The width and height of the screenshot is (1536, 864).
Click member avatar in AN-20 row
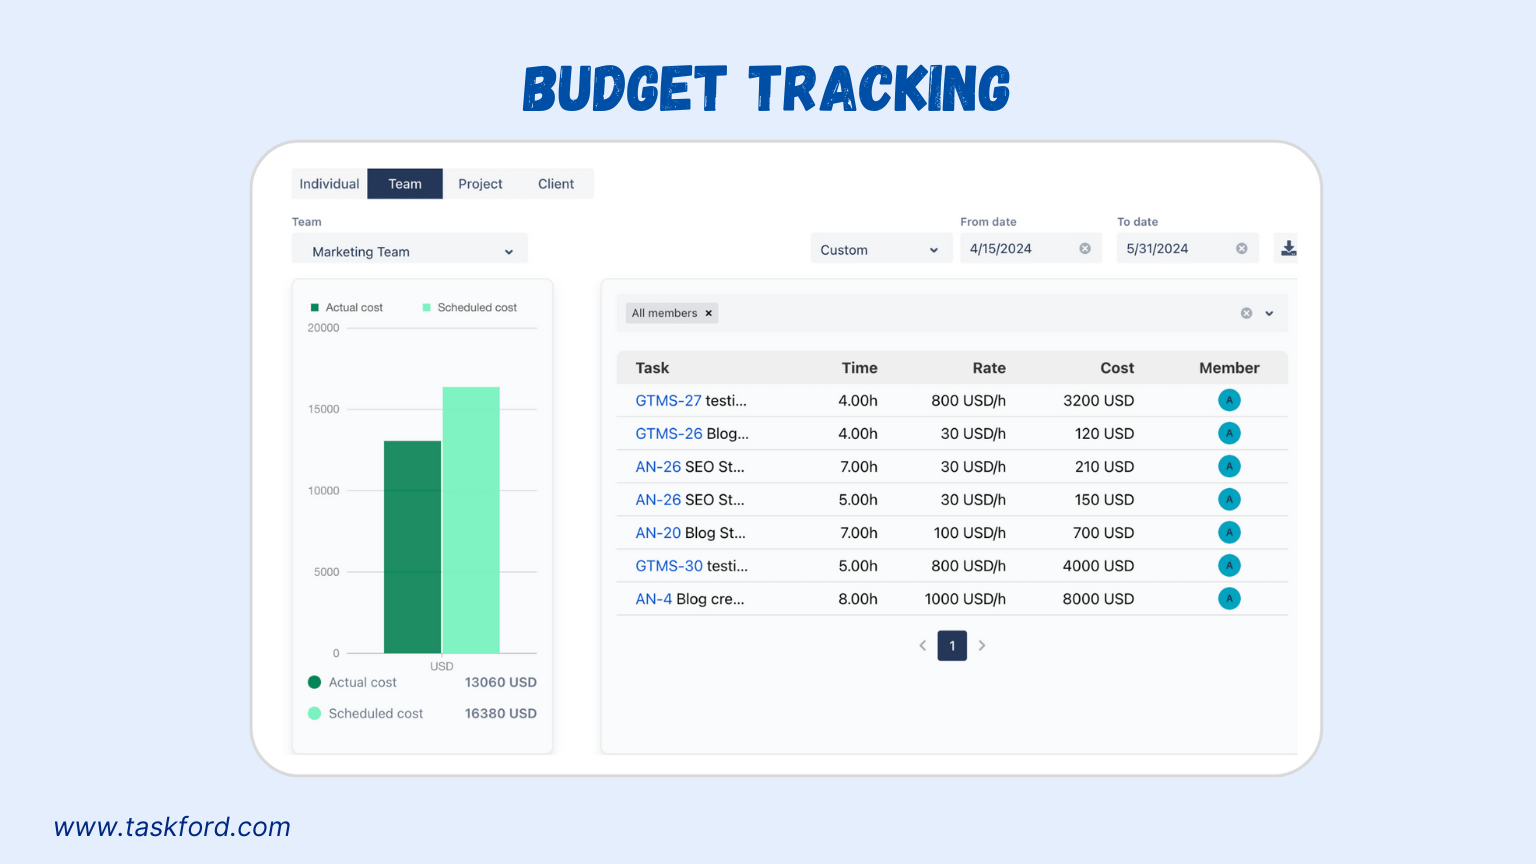coord(1229,532)
